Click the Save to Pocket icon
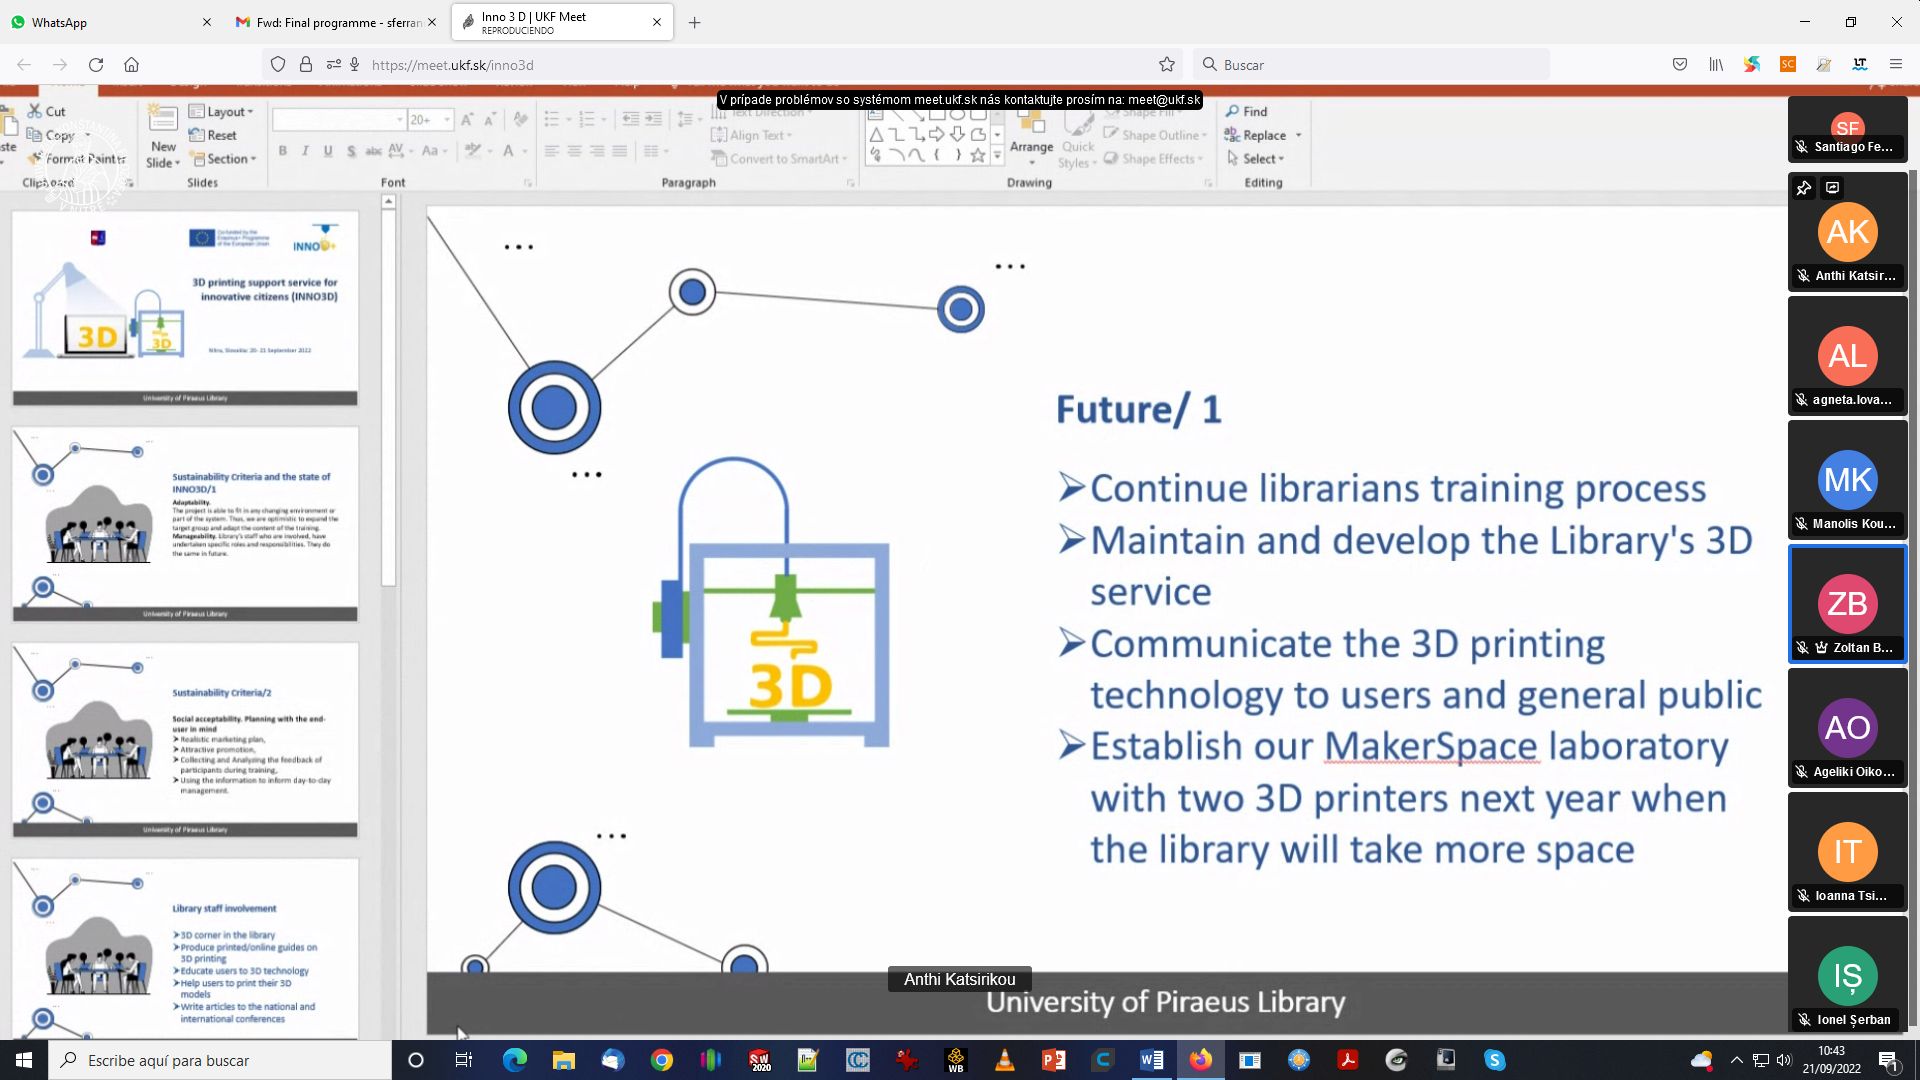Viewport: 1920px width, 1080px height. click(x=1680, y=65)
